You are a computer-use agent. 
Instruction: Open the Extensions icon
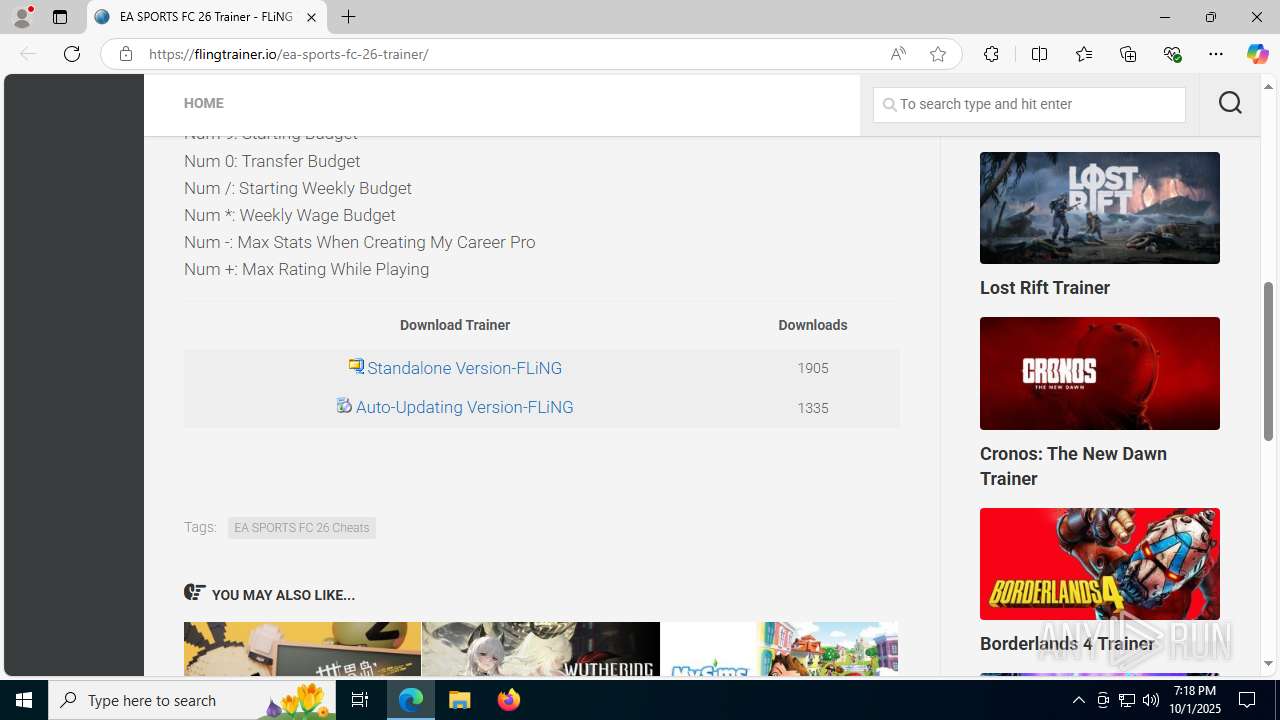click(991, 54)
